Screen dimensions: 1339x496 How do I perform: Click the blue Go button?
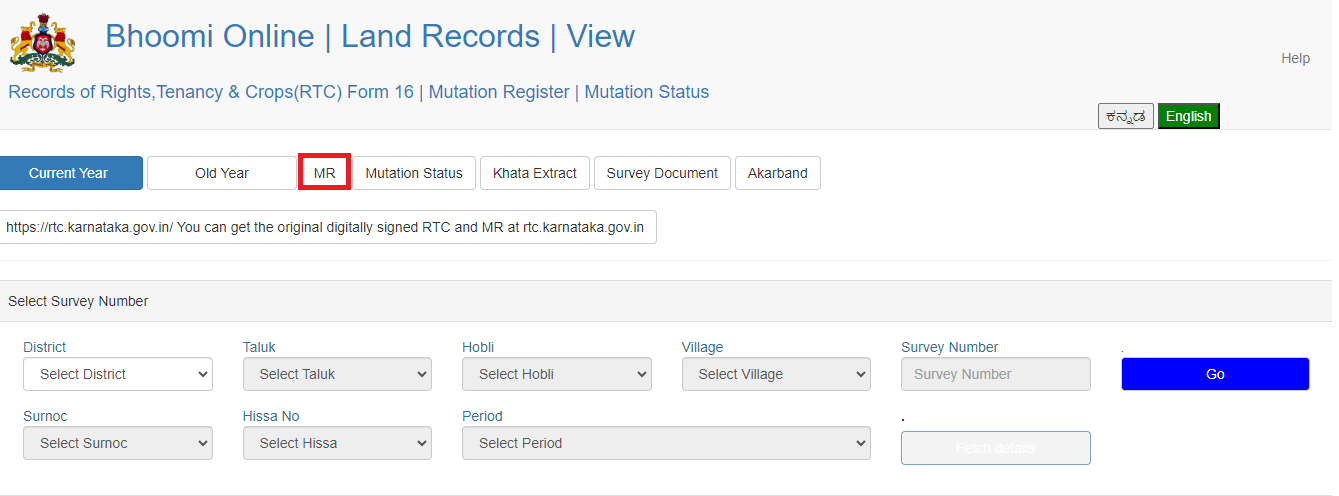1215,374
